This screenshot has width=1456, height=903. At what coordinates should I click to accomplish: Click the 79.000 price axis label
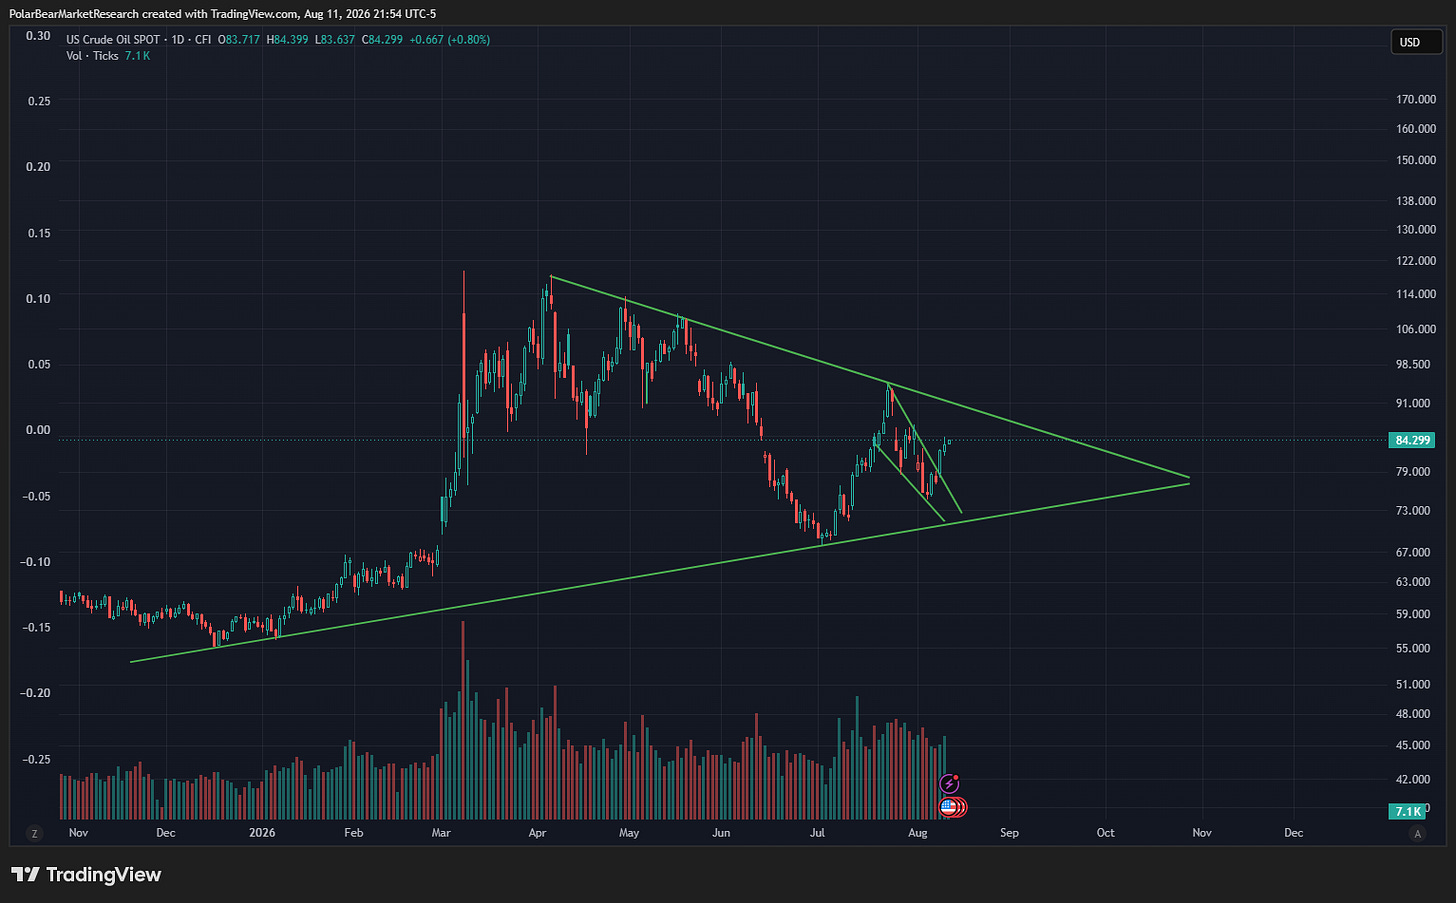pos(1414,471)
